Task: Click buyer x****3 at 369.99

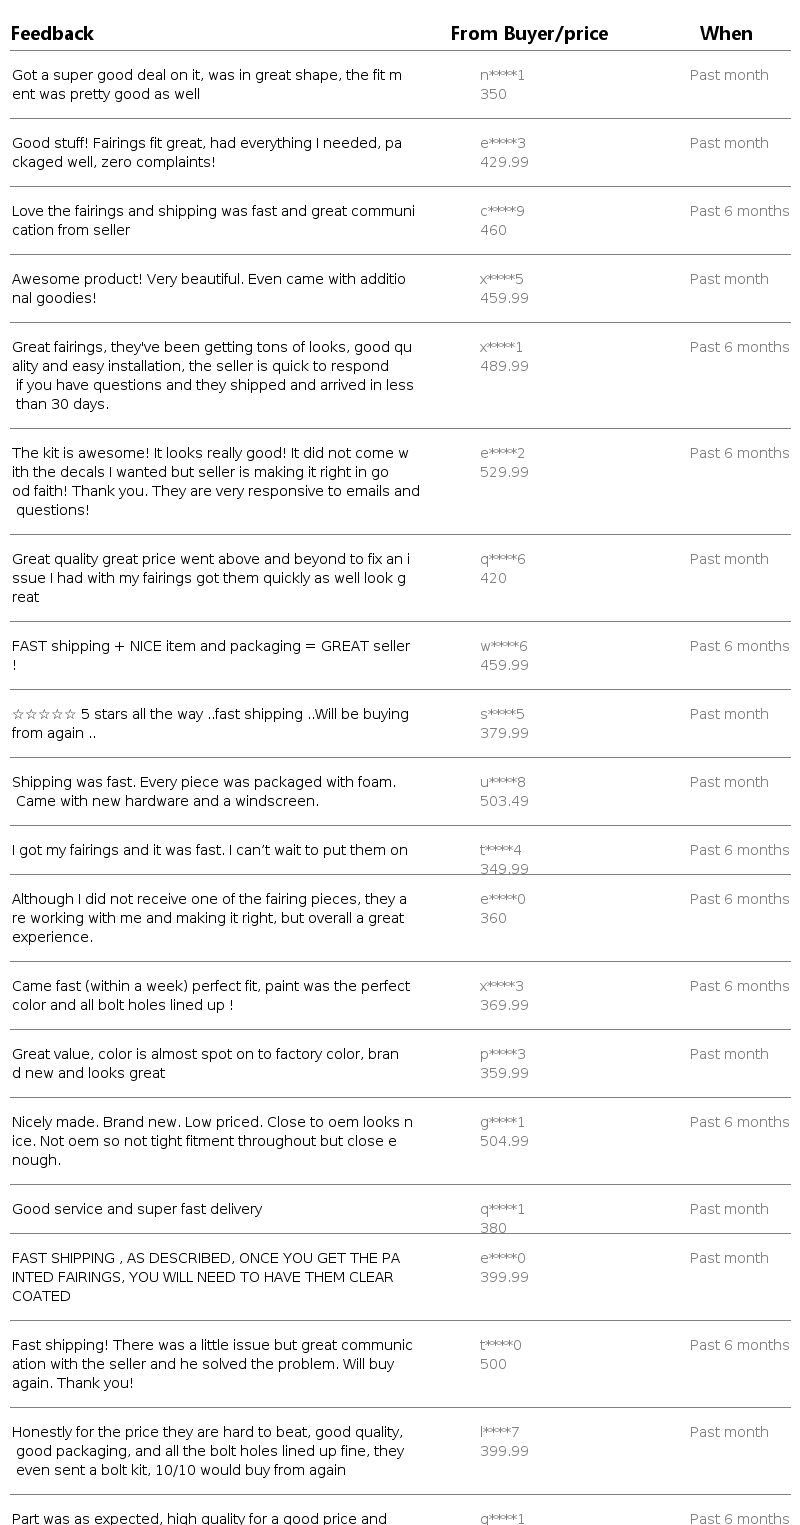Action: [x=504, y=995]
